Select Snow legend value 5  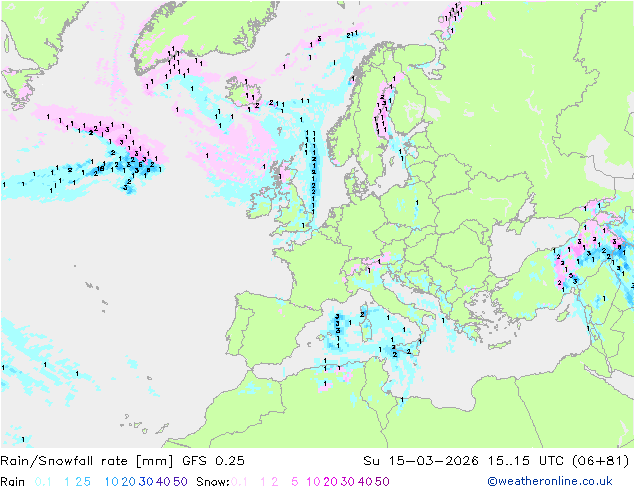click(x=294, y=482)
